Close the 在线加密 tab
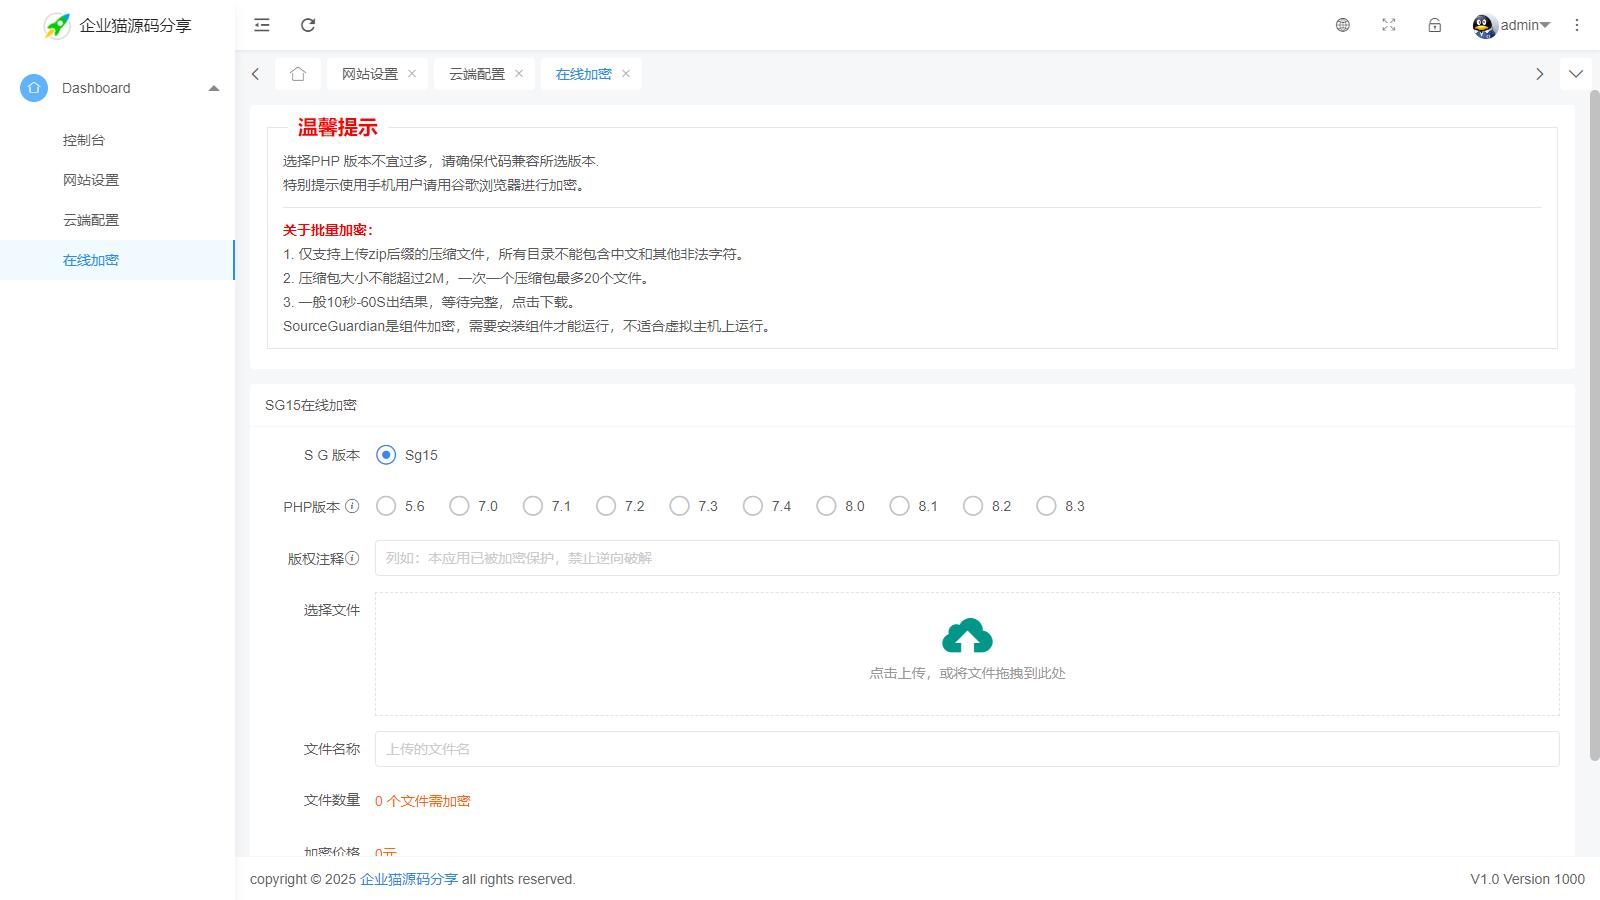 point(626,74)
